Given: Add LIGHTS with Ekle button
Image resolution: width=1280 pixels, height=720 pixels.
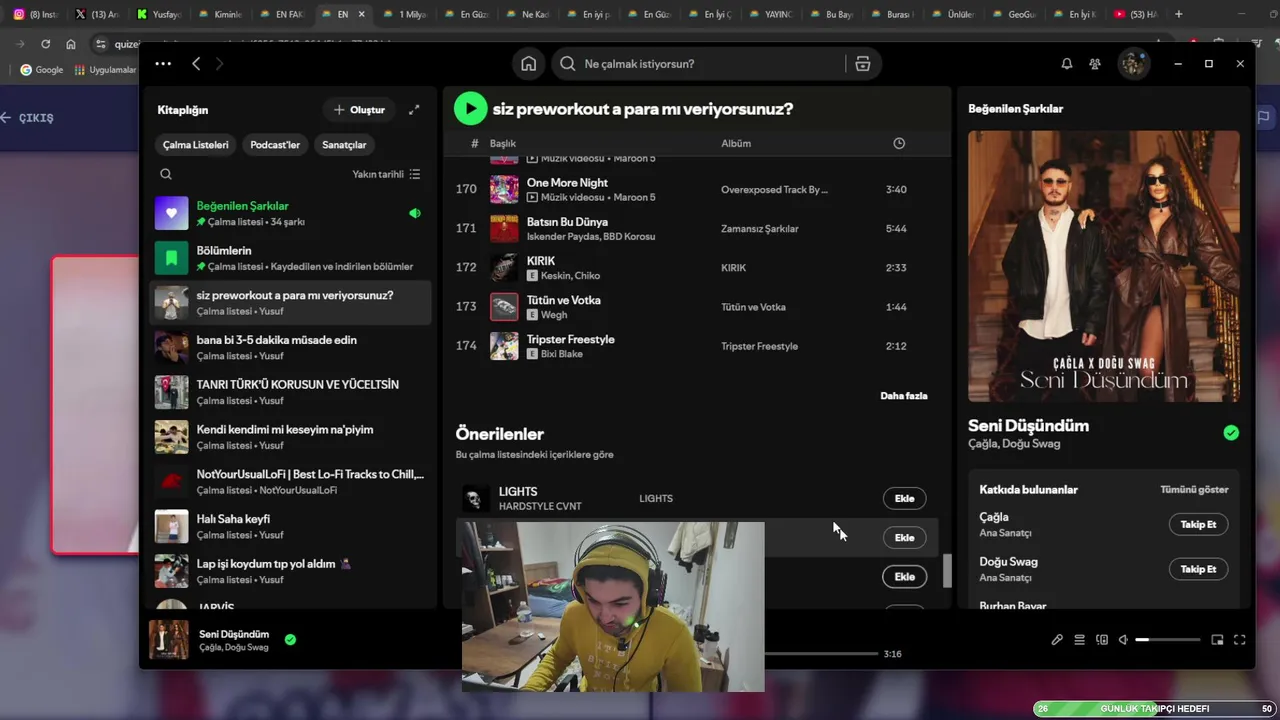Looking at the screenshot, I should pyautogui.click(x=904, y=498).
